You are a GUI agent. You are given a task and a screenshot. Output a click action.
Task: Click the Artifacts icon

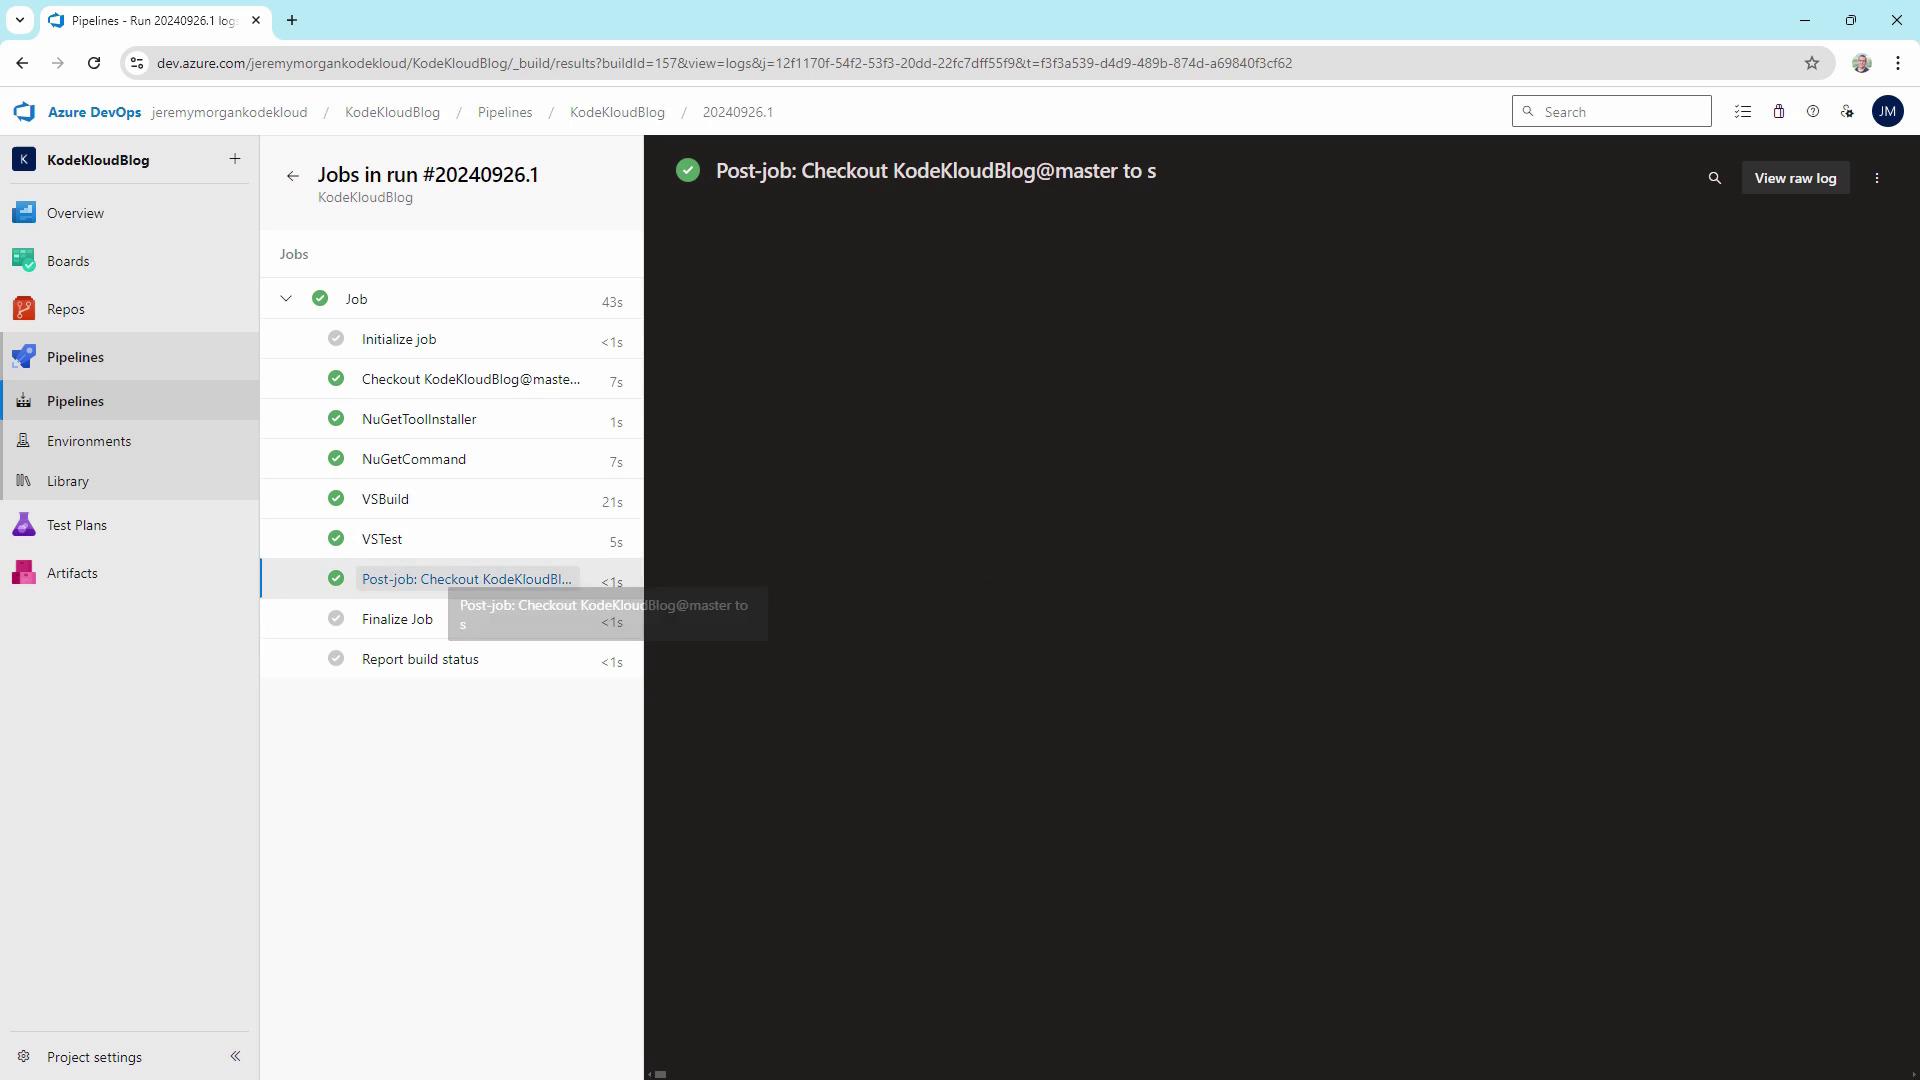[24, 573]
